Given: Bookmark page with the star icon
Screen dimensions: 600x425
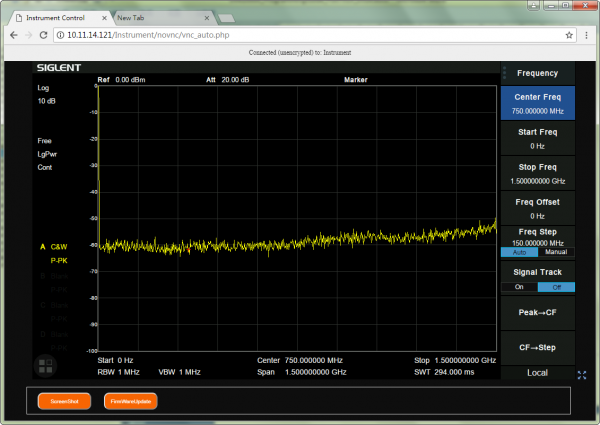Looking at the screenshot, I should [x=569, y=35].
